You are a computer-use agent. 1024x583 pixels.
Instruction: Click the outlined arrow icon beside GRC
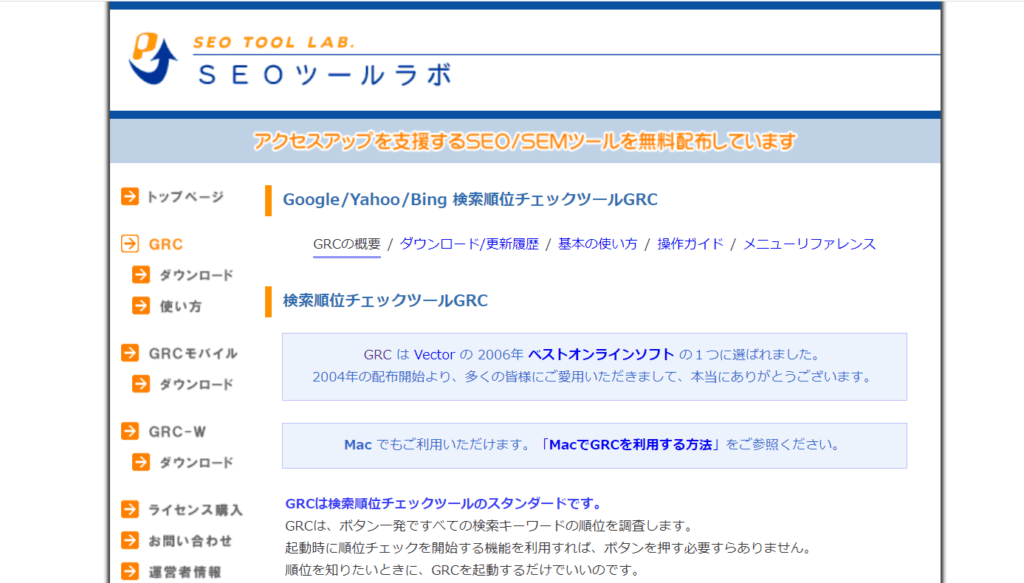click(x=130, y=244)
